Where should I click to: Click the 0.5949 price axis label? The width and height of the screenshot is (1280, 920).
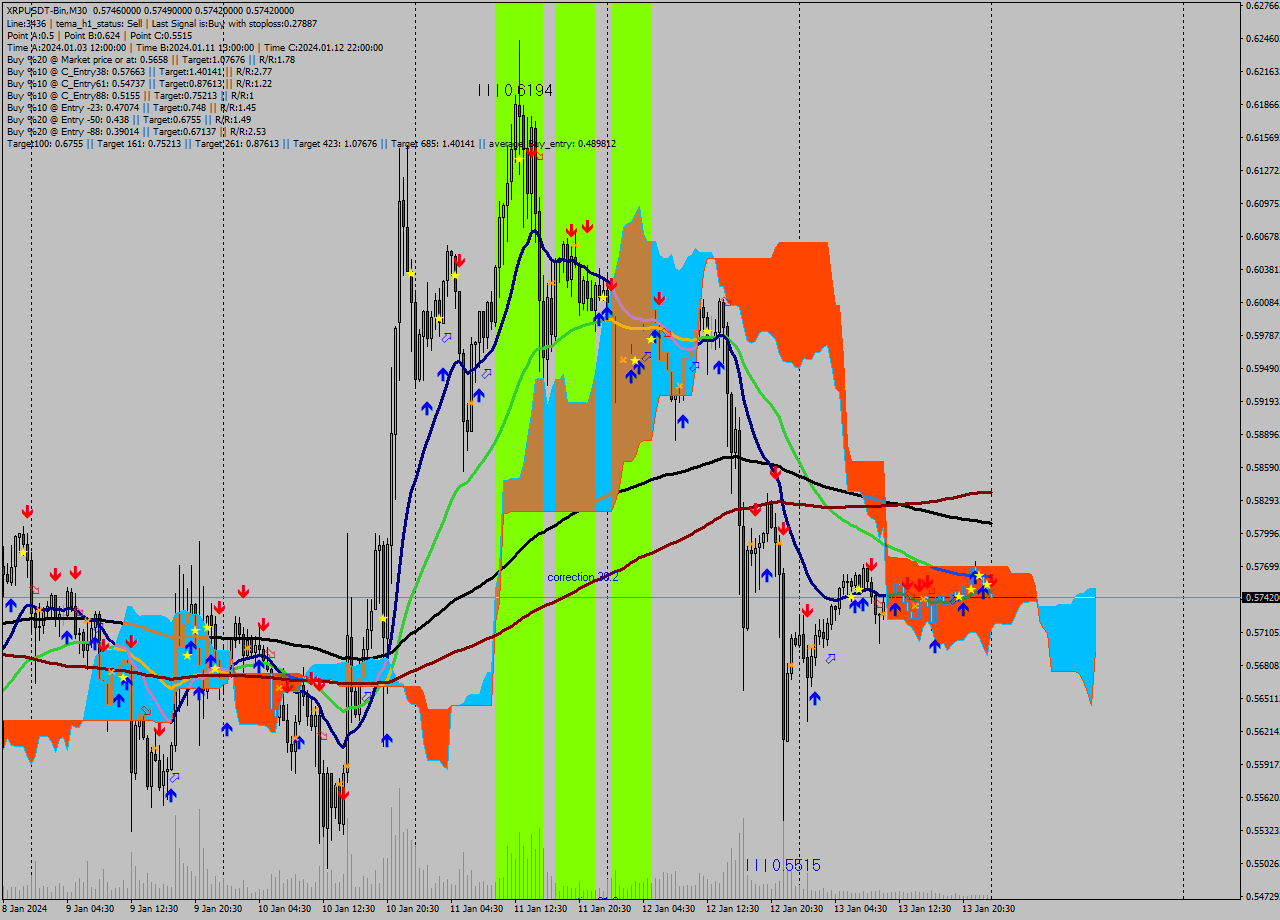1262,368
